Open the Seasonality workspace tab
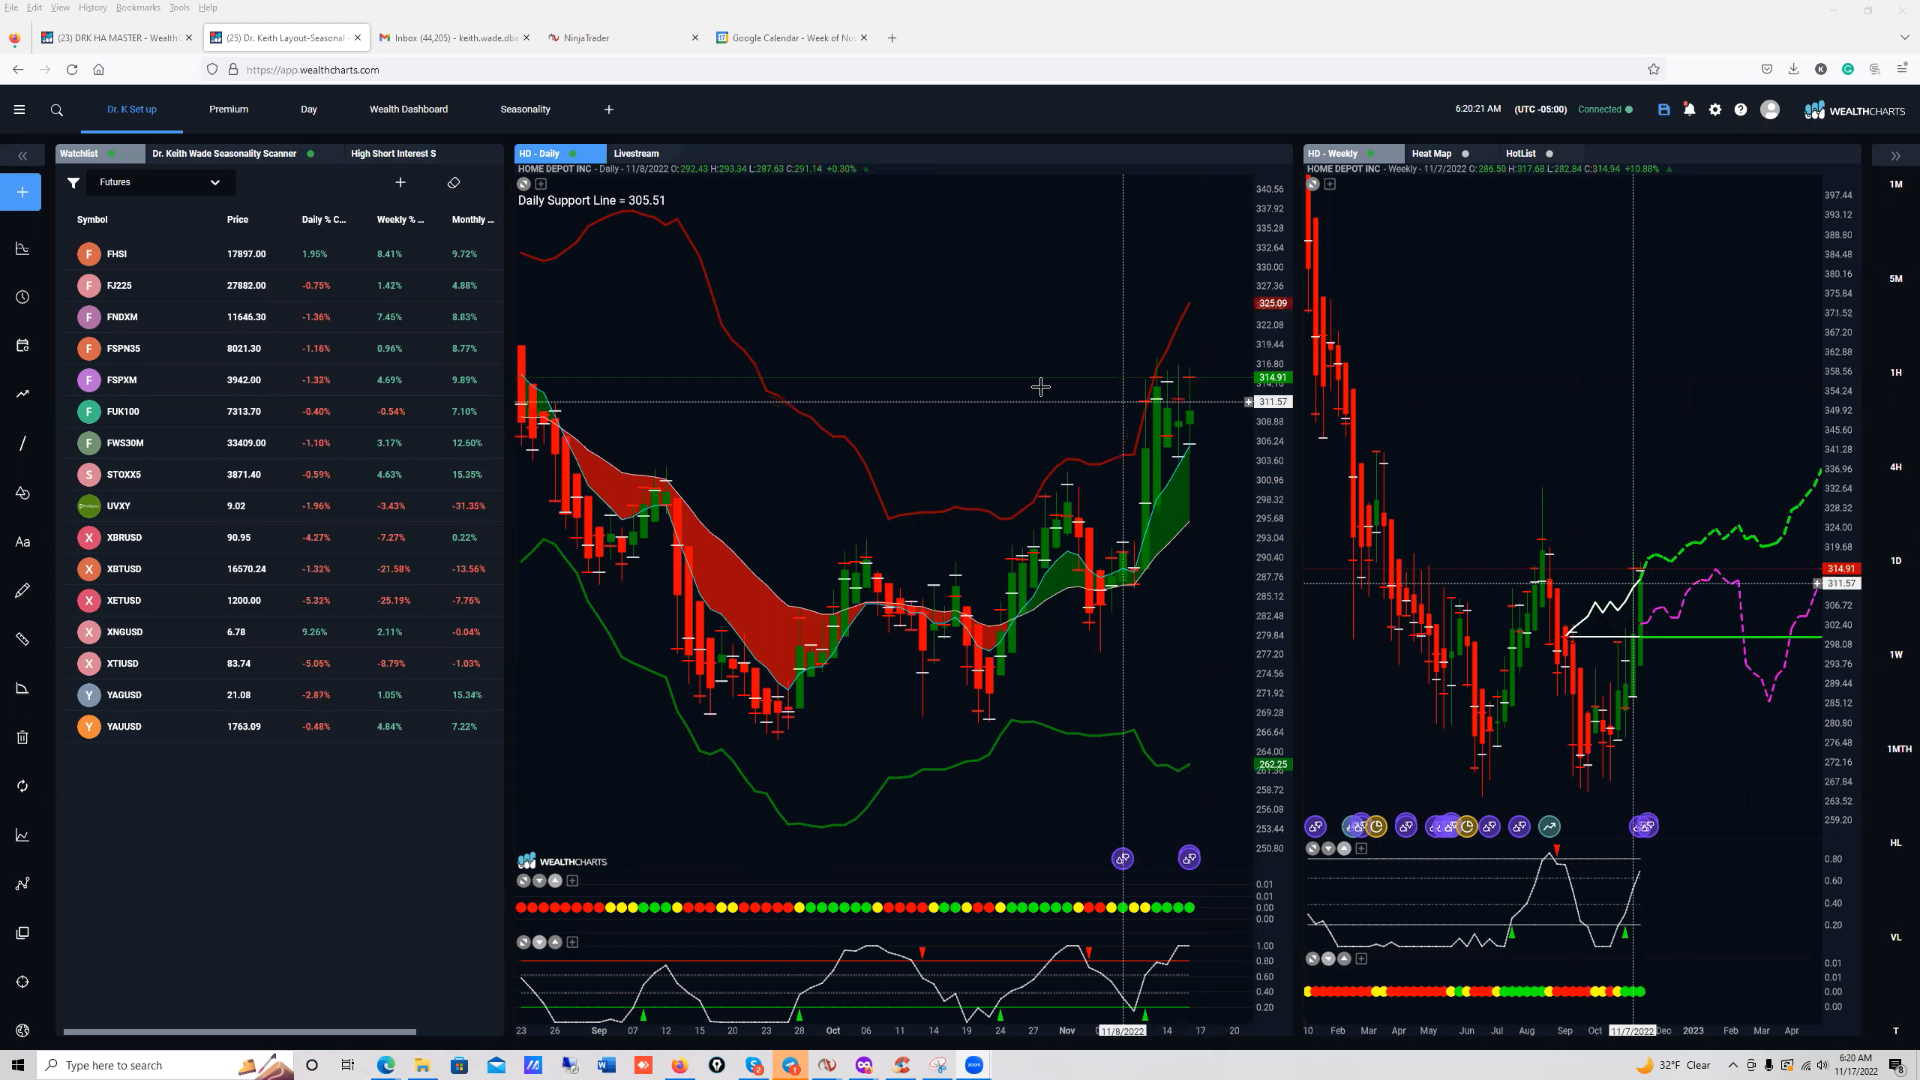 [525, 109]
